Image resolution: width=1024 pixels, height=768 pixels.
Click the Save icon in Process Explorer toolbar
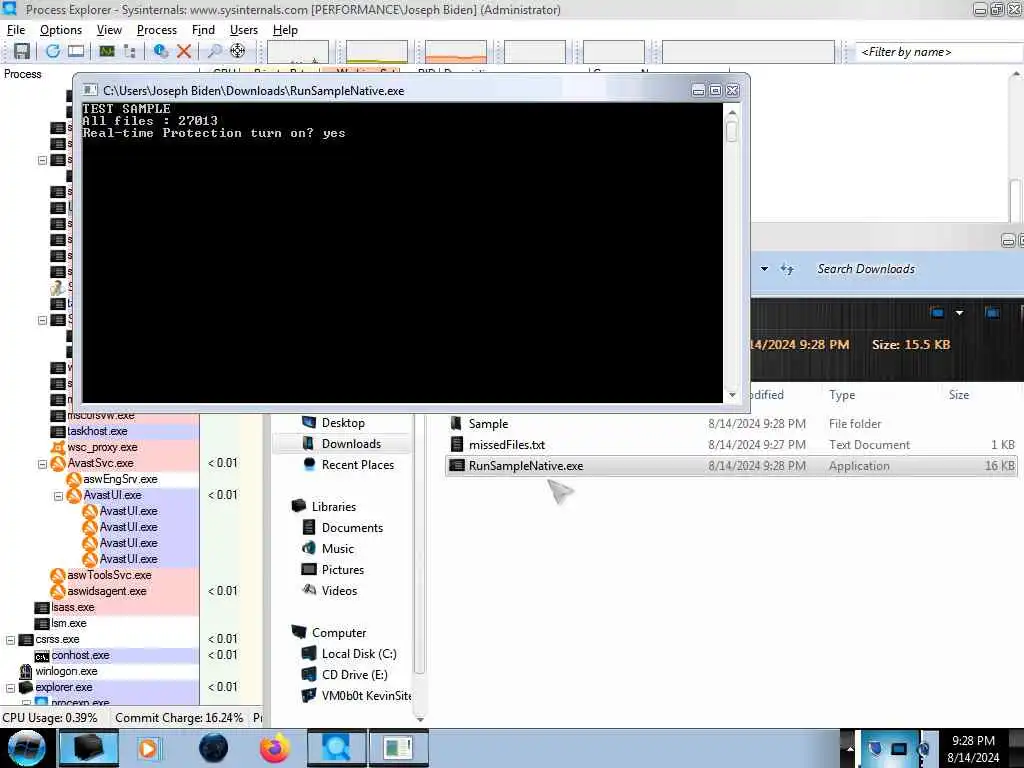22,51
